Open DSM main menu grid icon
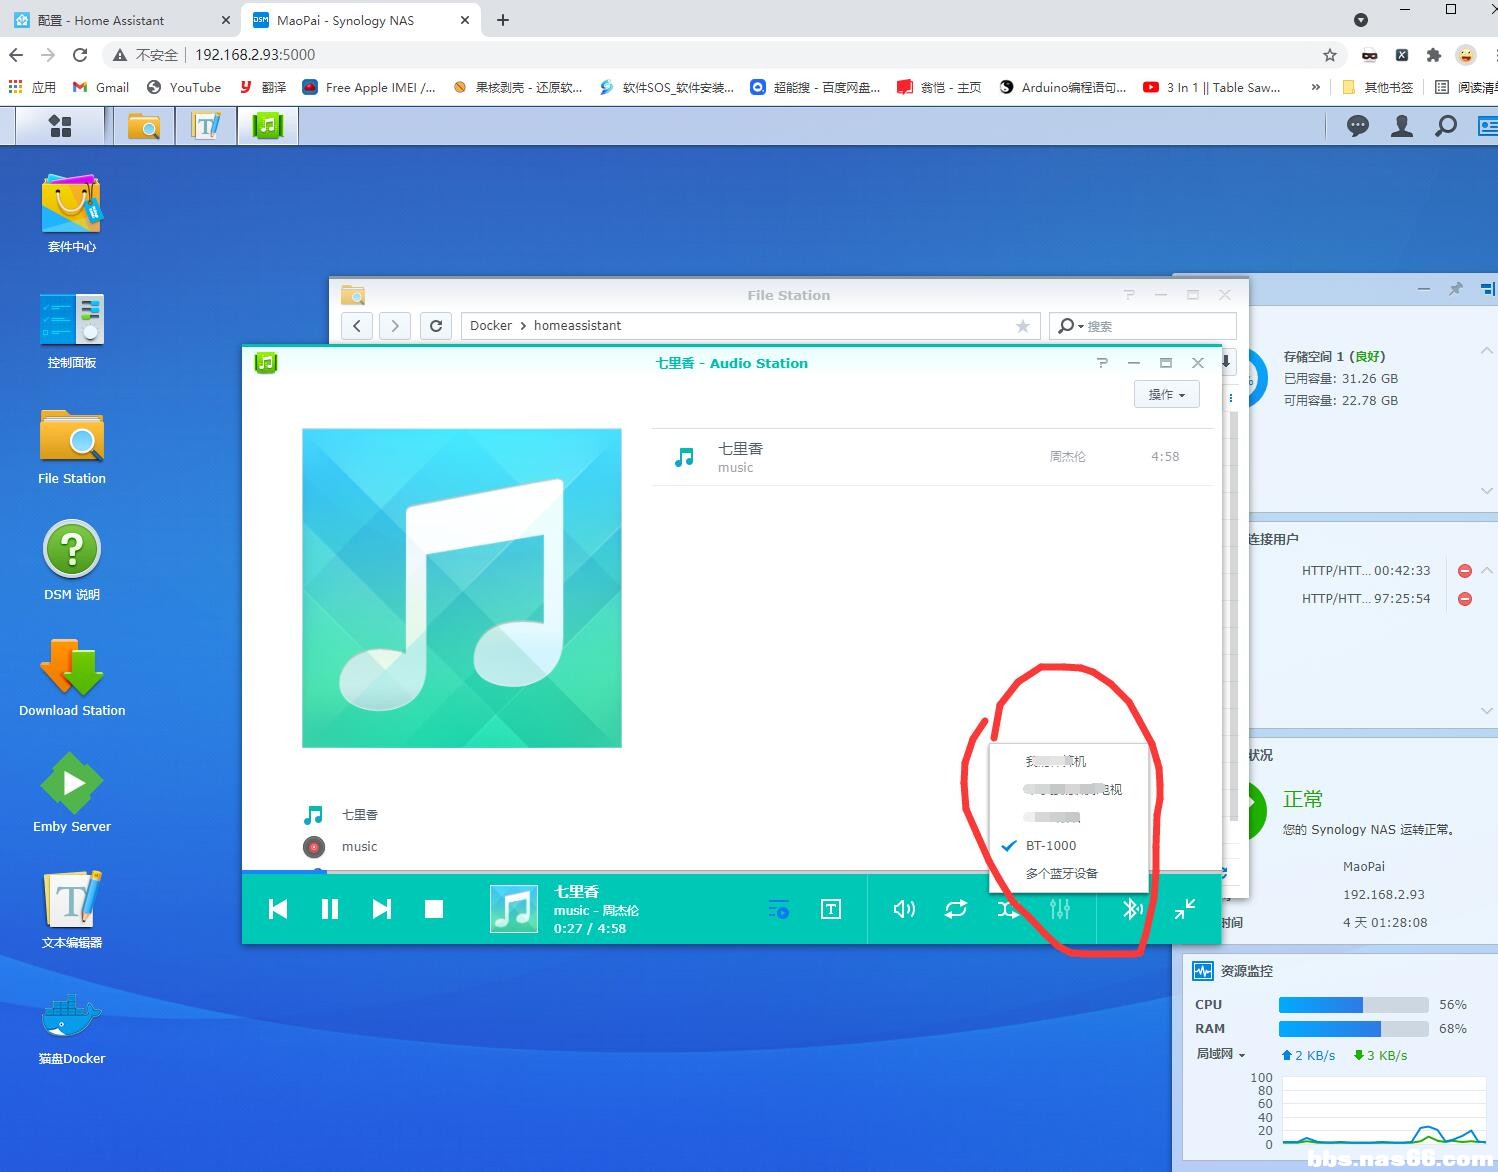The width and height of the screenshot is (1498, 1172). coord(60,126)
